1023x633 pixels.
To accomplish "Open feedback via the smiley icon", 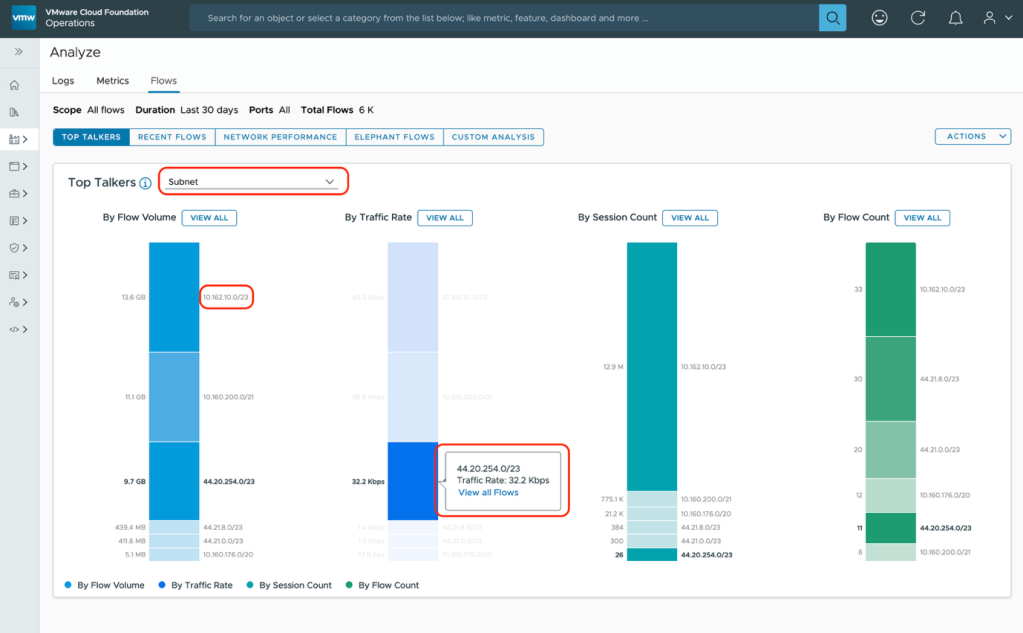I will pyautogui.click(x=879, y=18).
